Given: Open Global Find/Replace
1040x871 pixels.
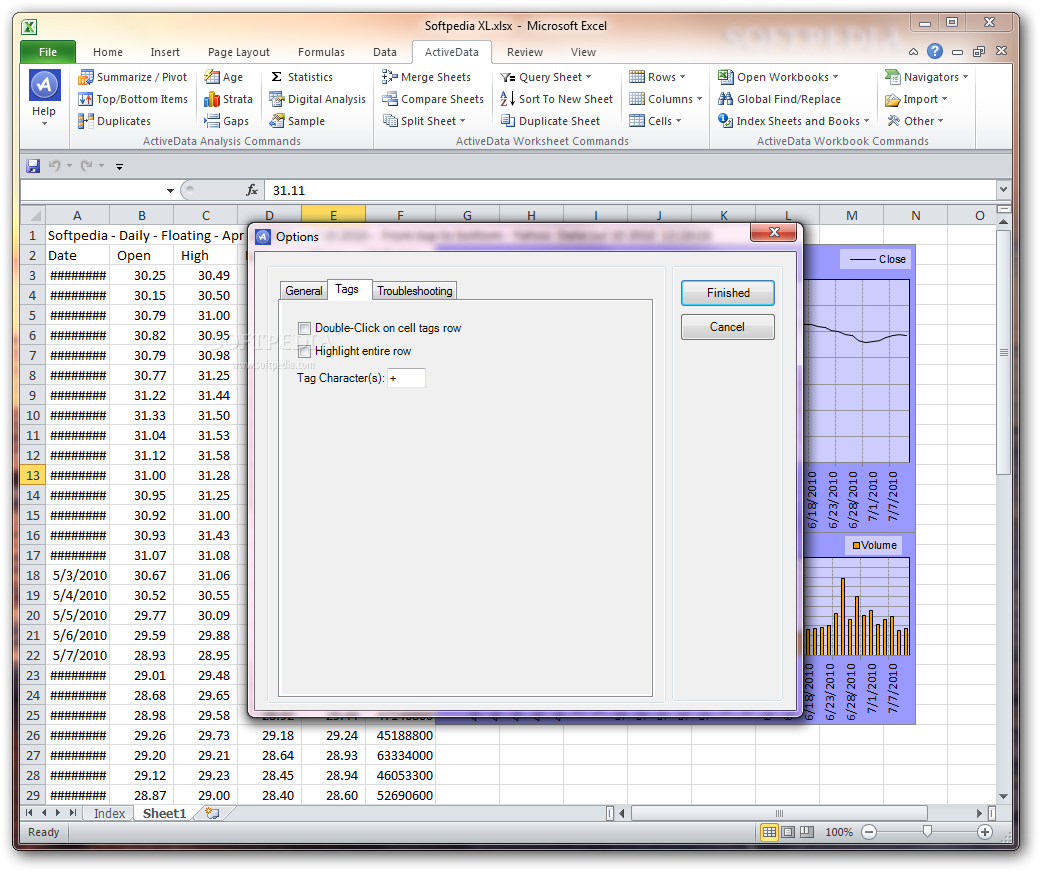Looking at the screenshot, I should (x=779, y=99).
